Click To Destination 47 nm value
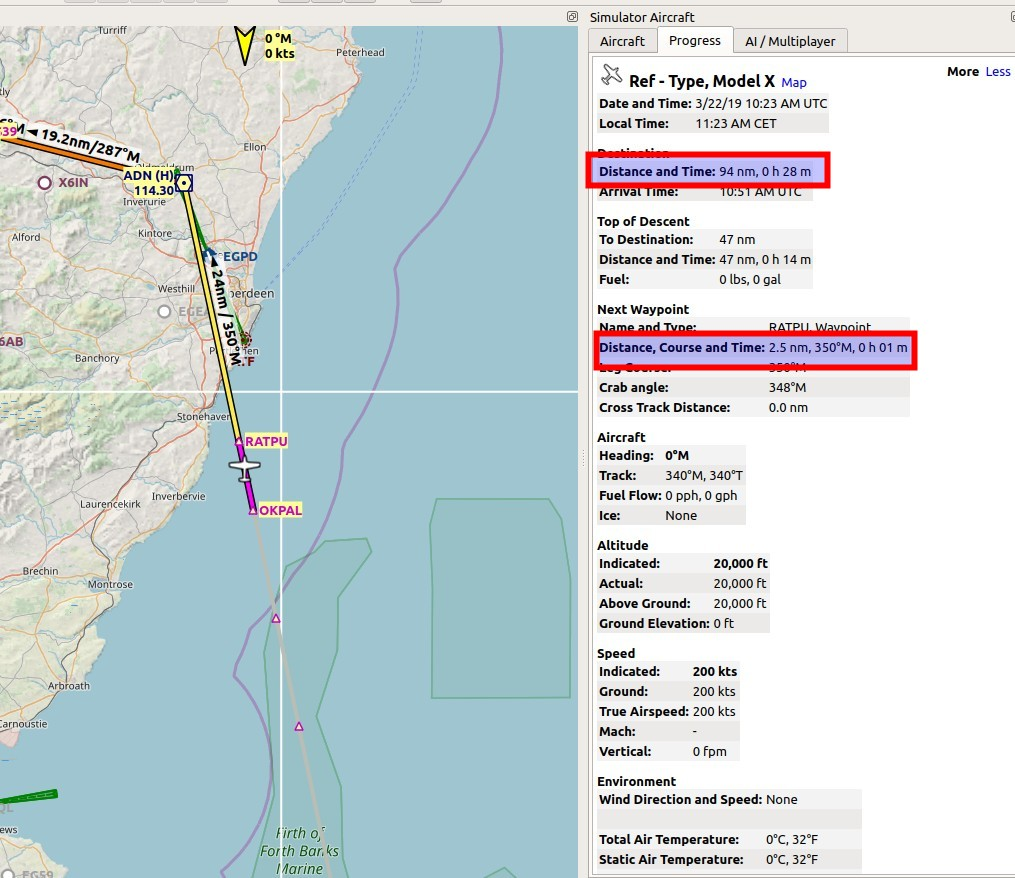1015x878 pixels. pyautogui.click(x=737, y=240)
